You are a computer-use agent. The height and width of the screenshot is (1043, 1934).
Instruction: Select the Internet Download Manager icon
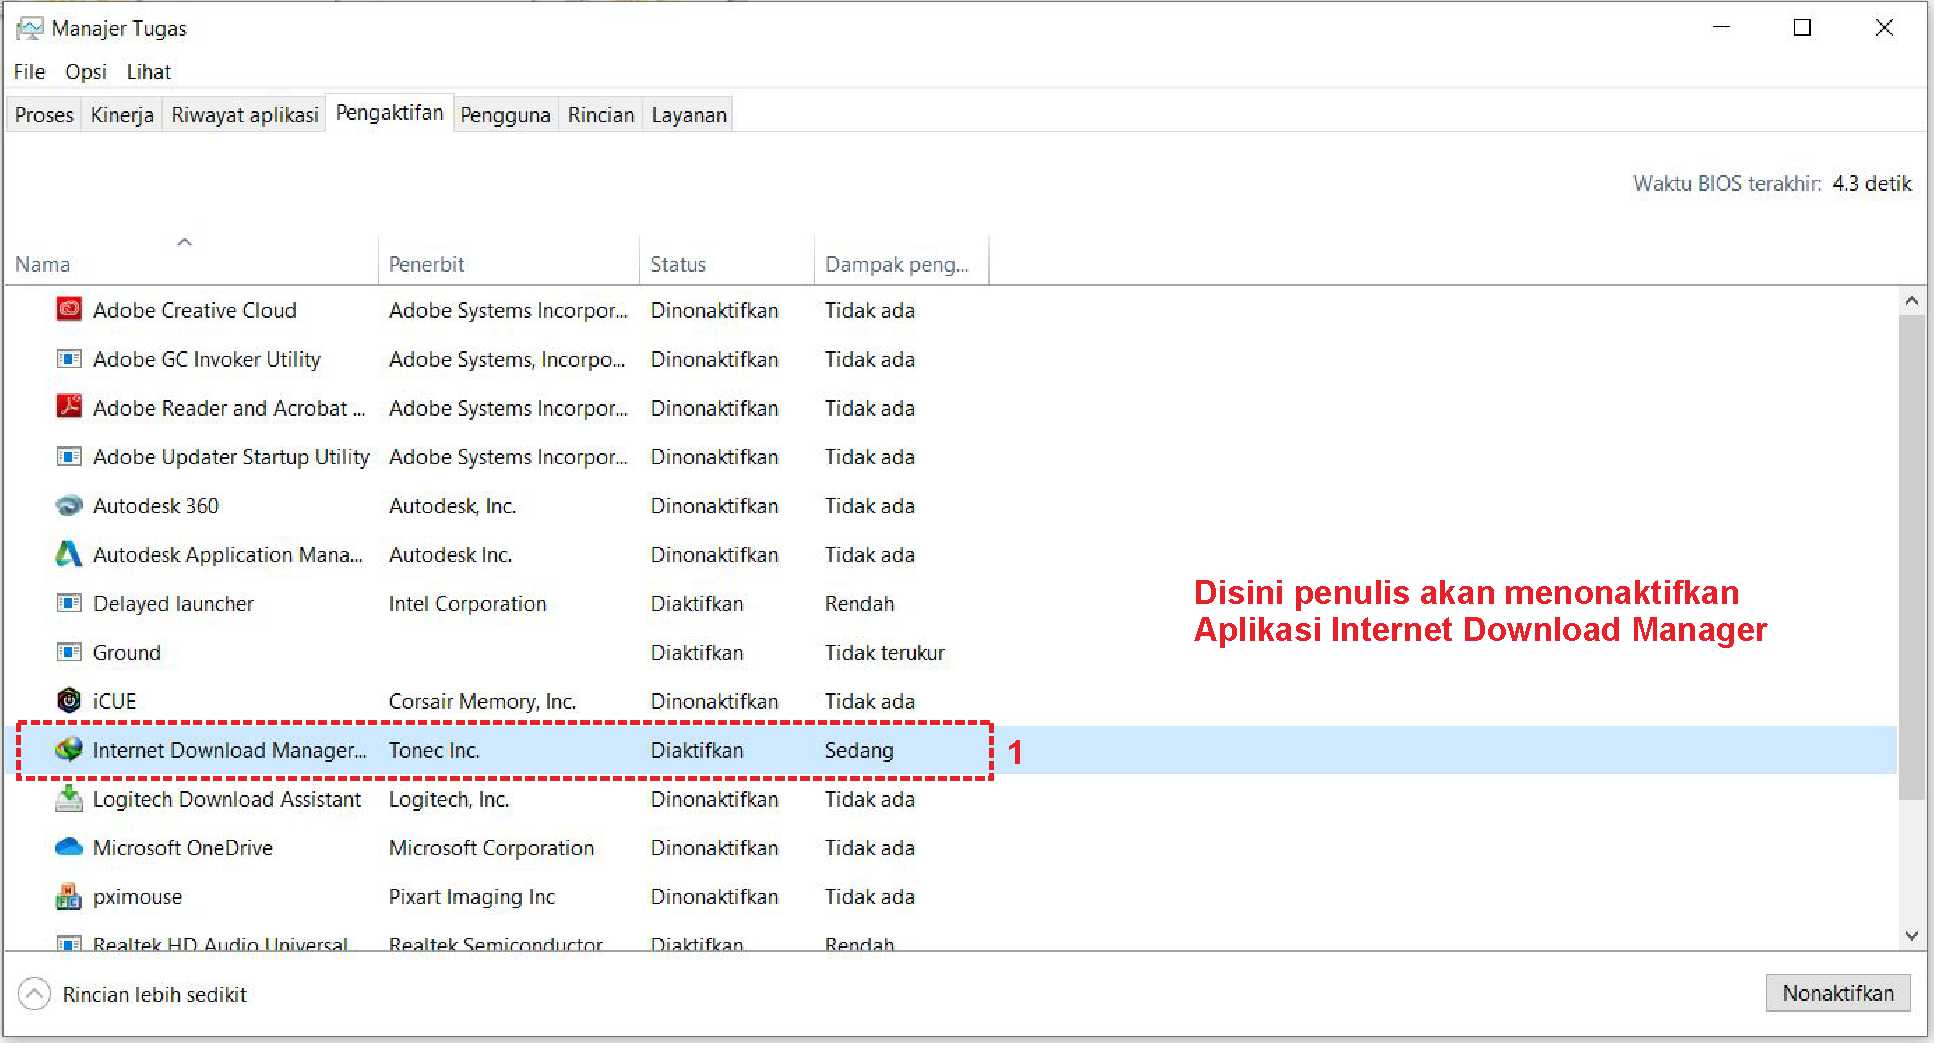point(68,749)
